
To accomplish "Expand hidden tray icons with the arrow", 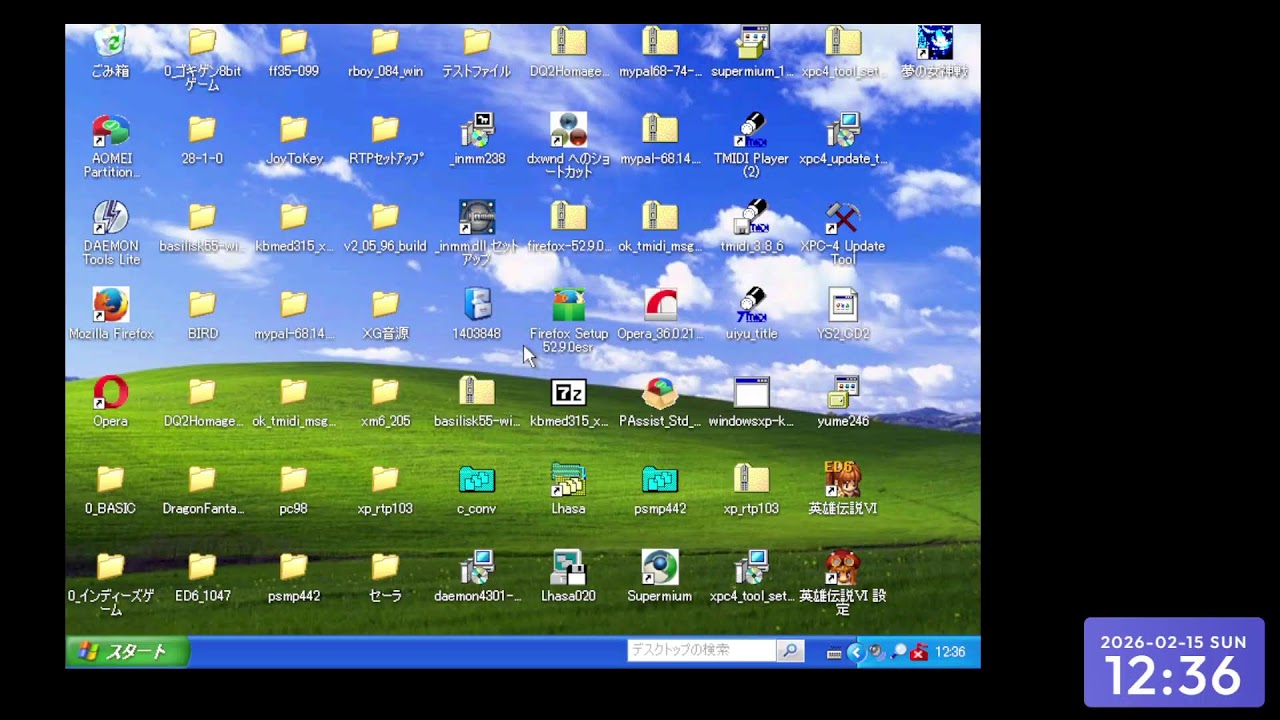I will (855, 652).
